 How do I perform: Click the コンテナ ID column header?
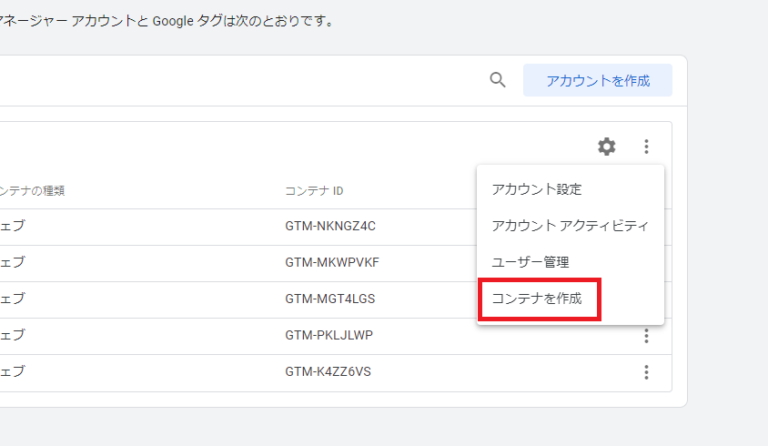[x=314, y=191]
